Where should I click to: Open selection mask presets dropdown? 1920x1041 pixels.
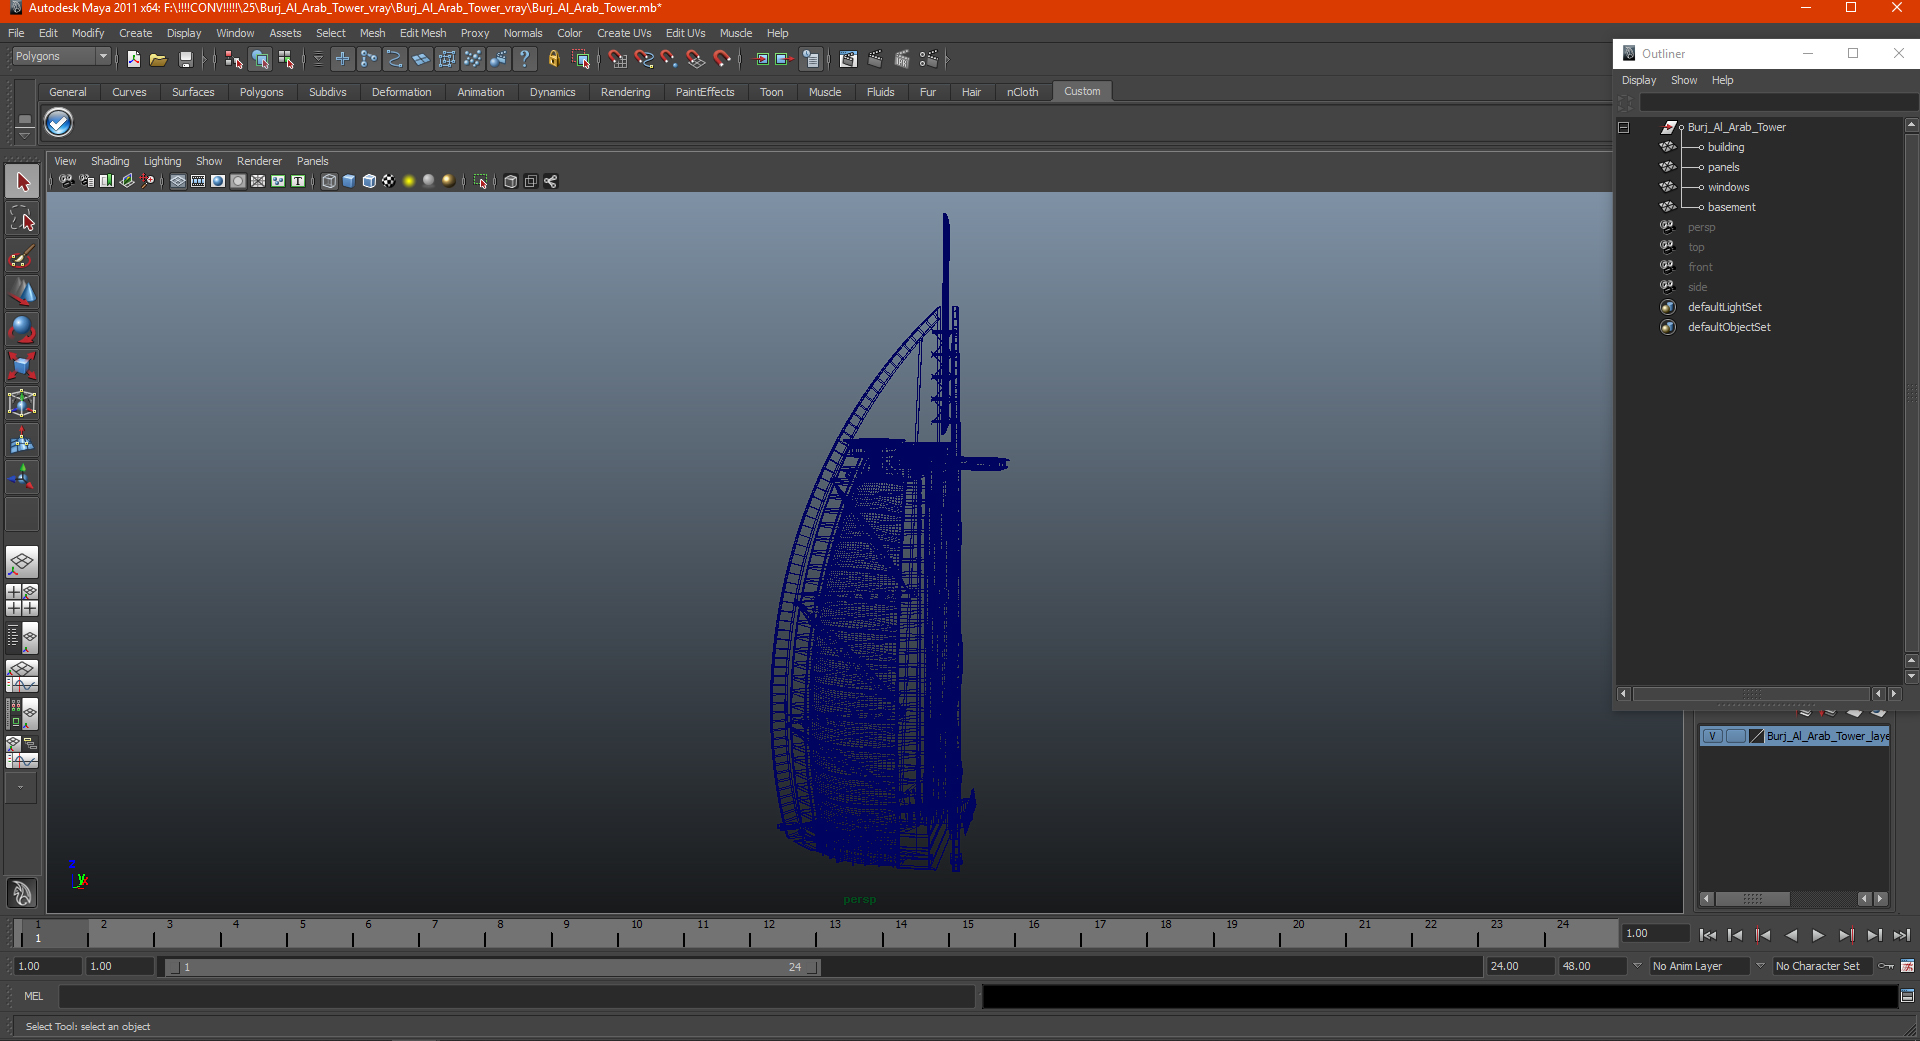318,60
